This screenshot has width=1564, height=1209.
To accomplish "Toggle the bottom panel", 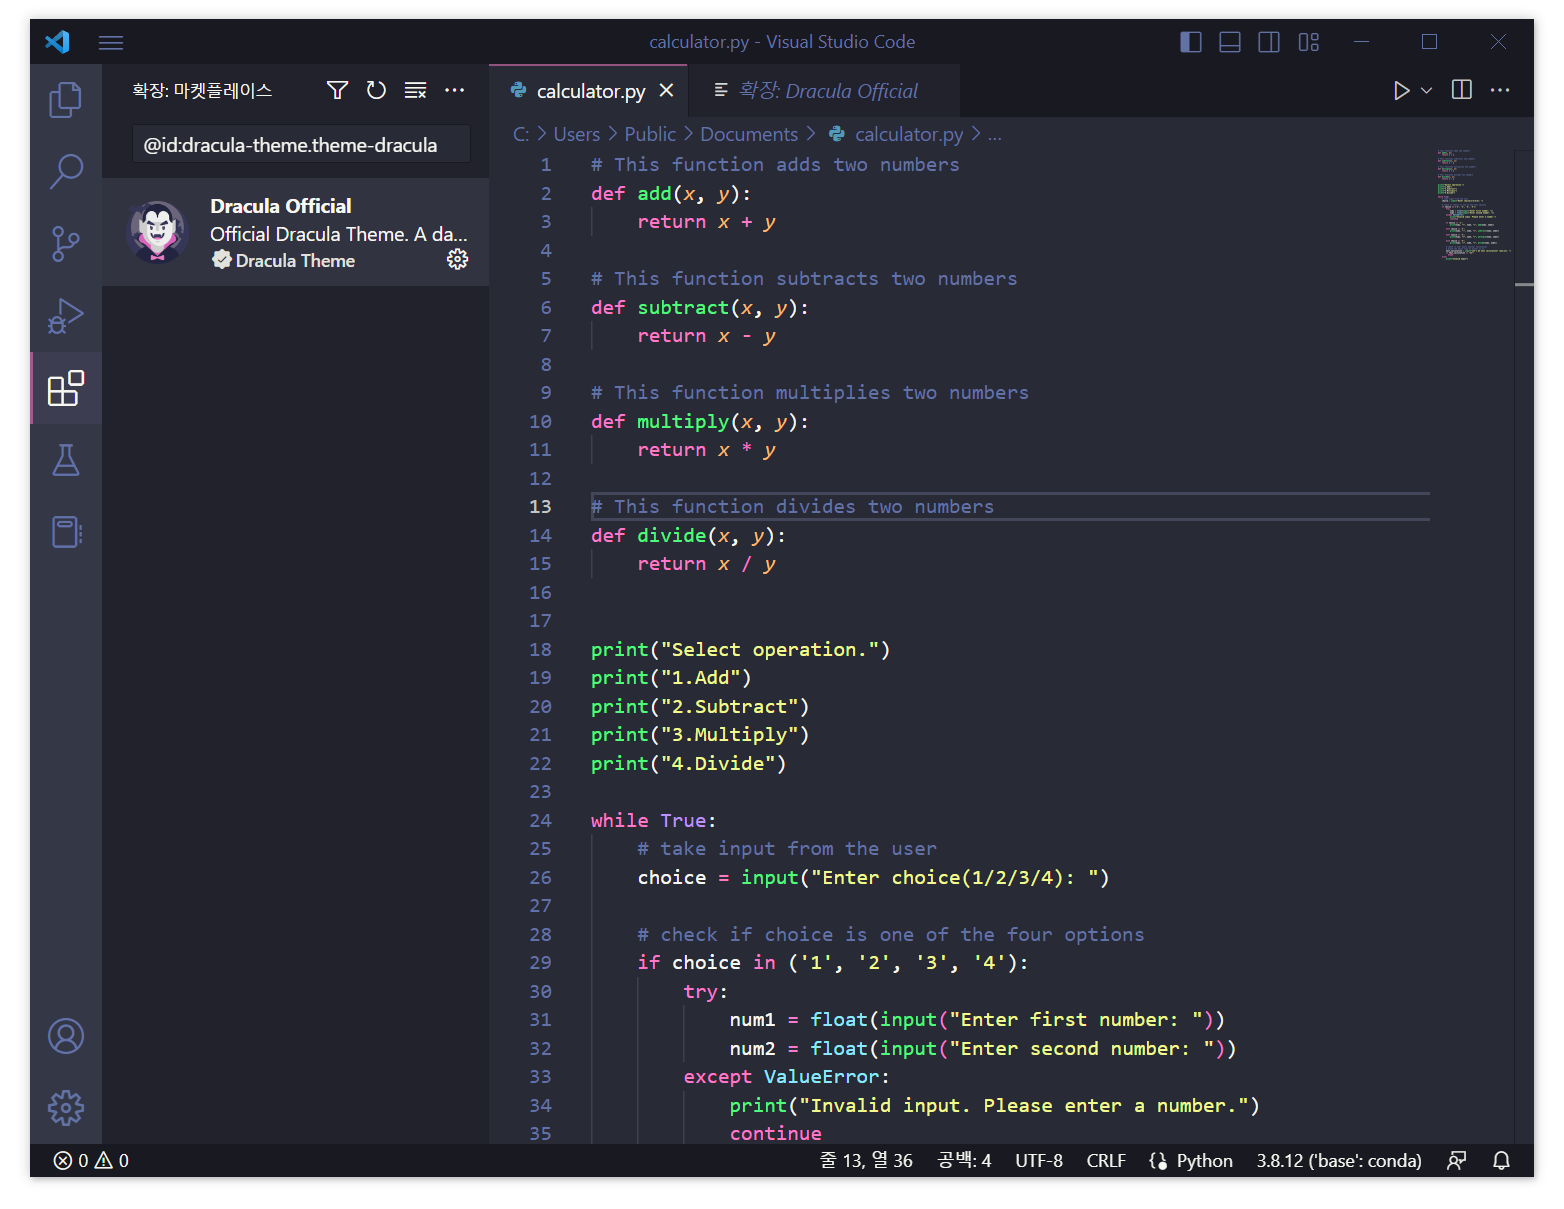I will [1230, 42].
